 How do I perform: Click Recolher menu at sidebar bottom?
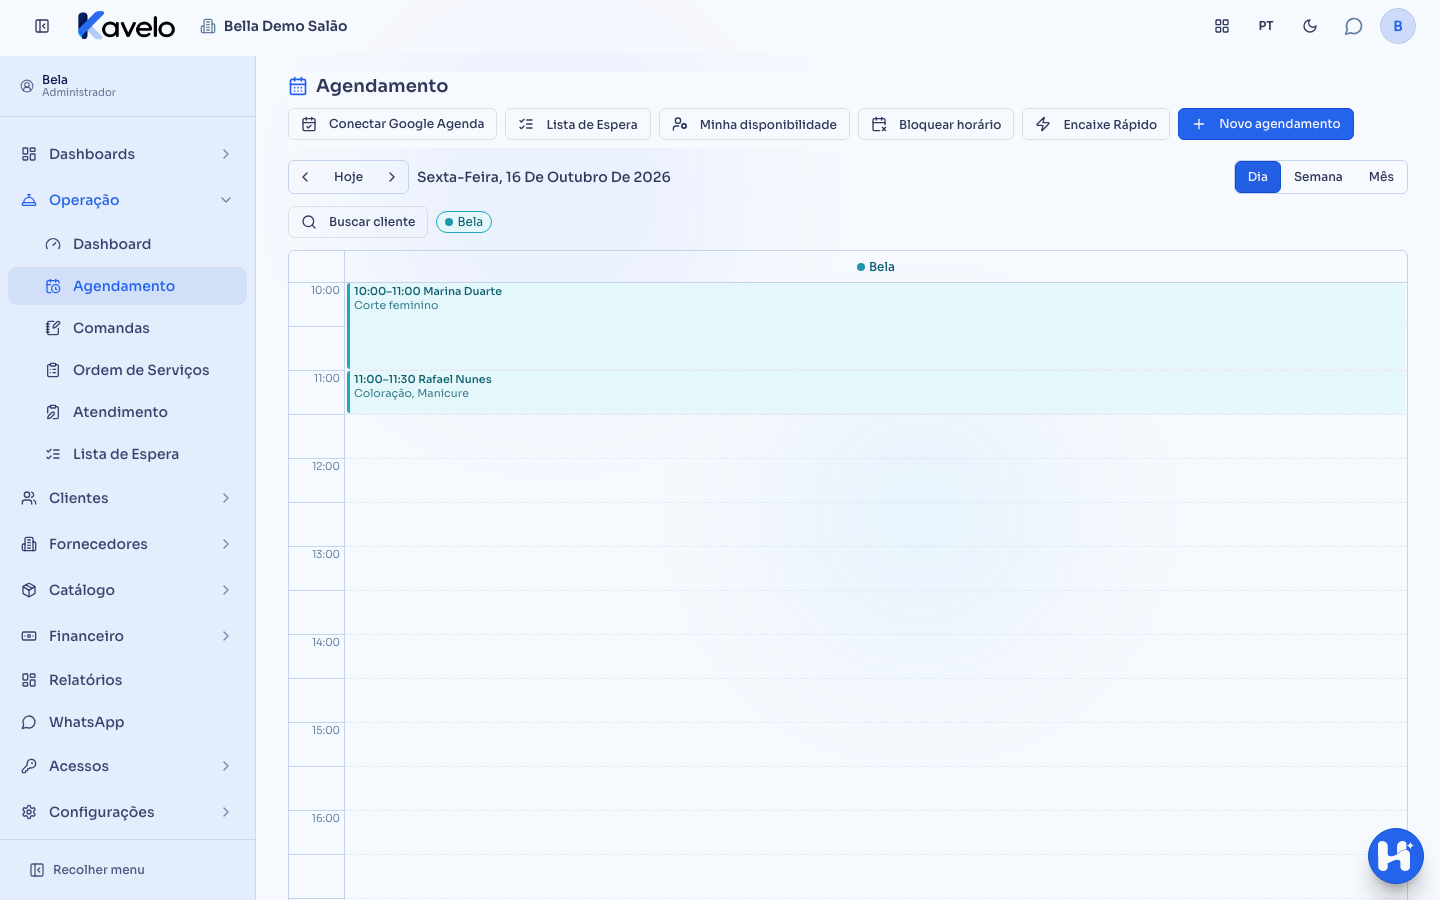click(x=88, y=870)
